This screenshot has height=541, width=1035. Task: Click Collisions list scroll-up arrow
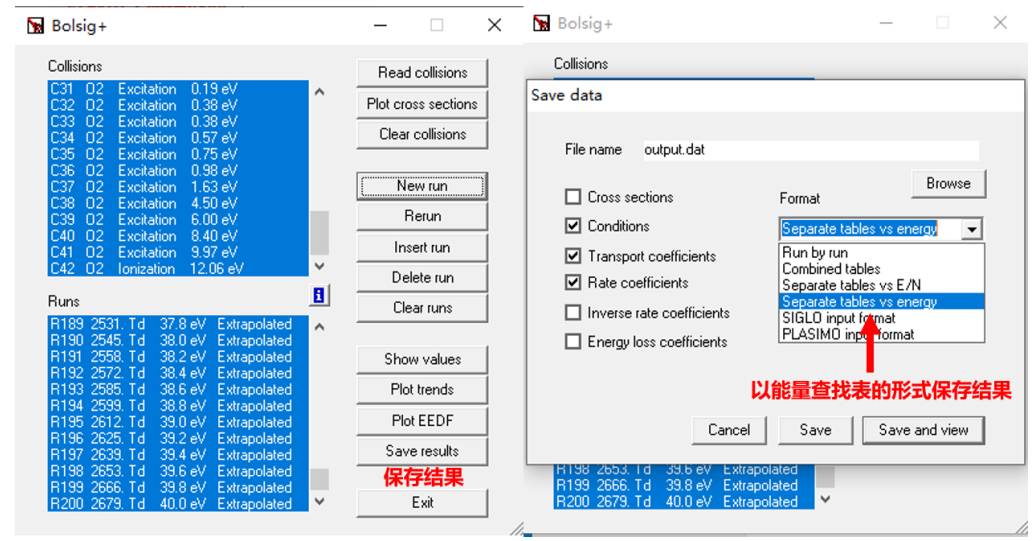pyautogui.click(x=319, y=92)
